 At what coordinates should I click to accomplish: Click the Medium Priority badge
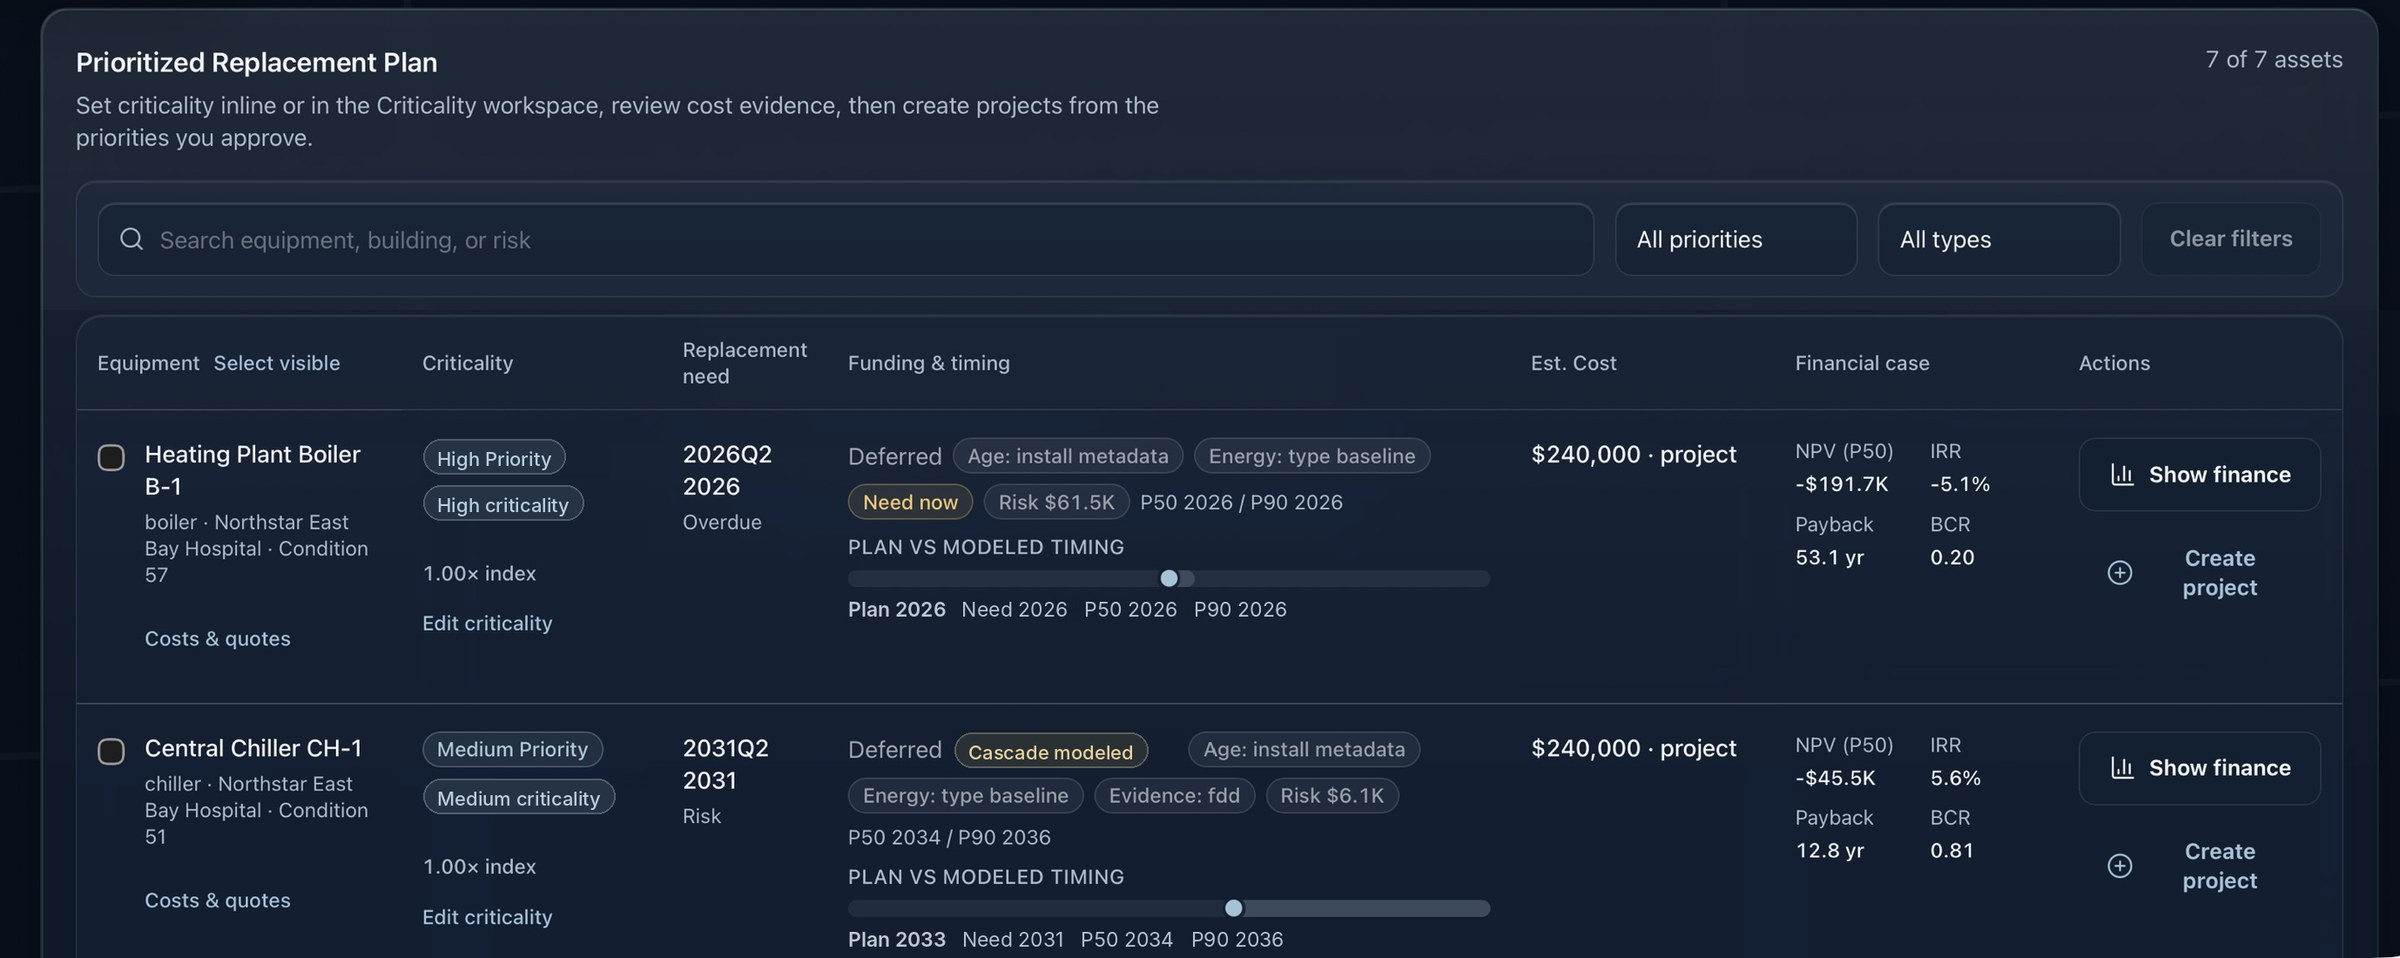(513, 749)
